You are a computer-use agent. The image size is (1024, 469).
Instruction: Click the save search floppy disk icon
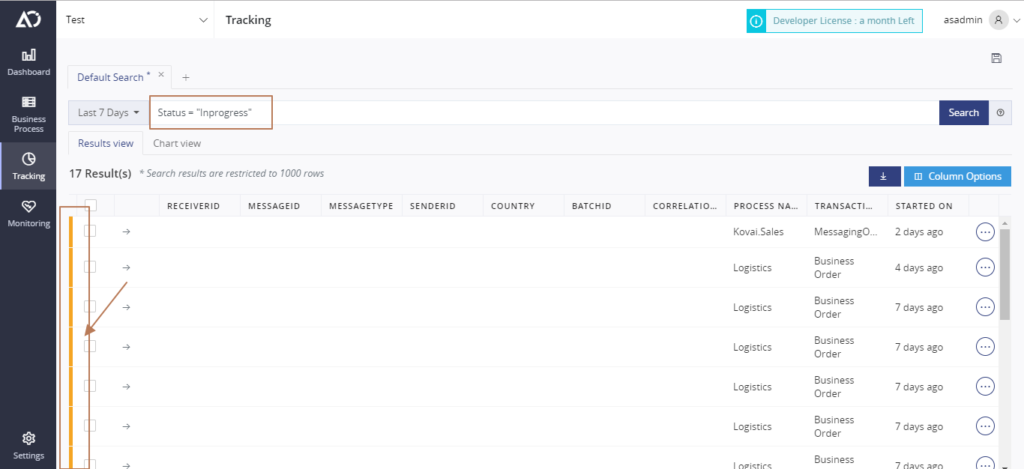pos(996,58)
